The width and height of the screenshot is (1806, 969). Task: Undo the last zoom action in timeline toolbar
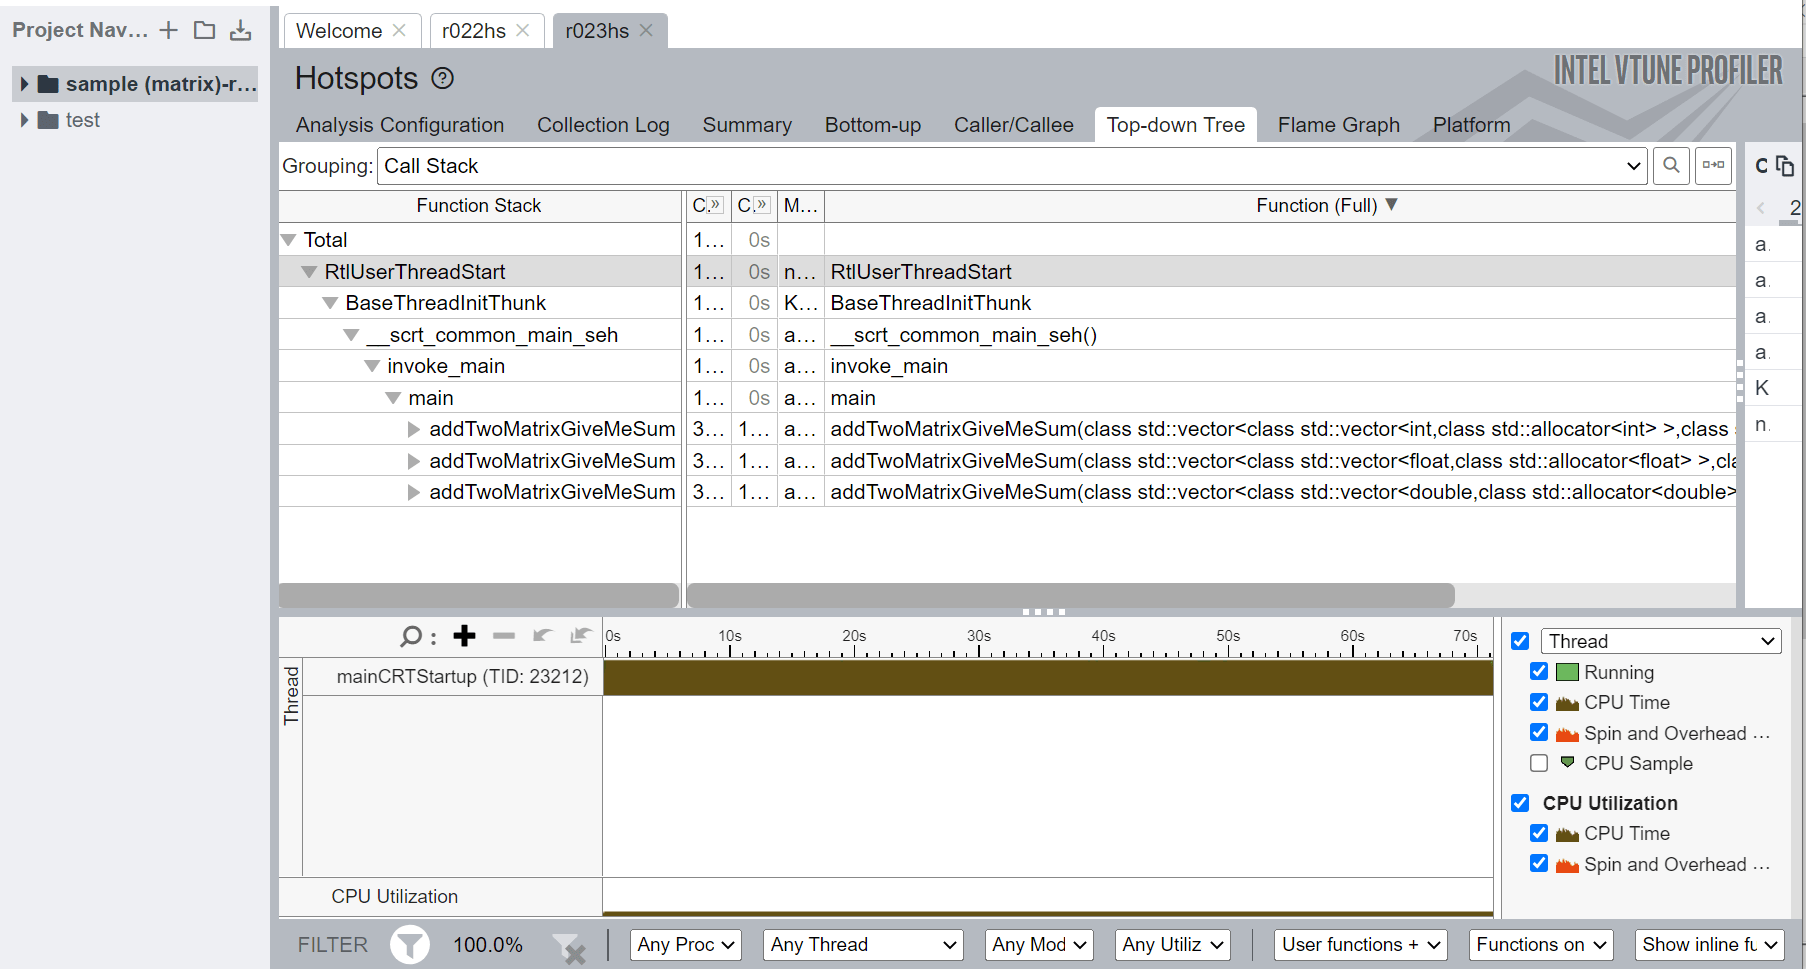[542, 636]
